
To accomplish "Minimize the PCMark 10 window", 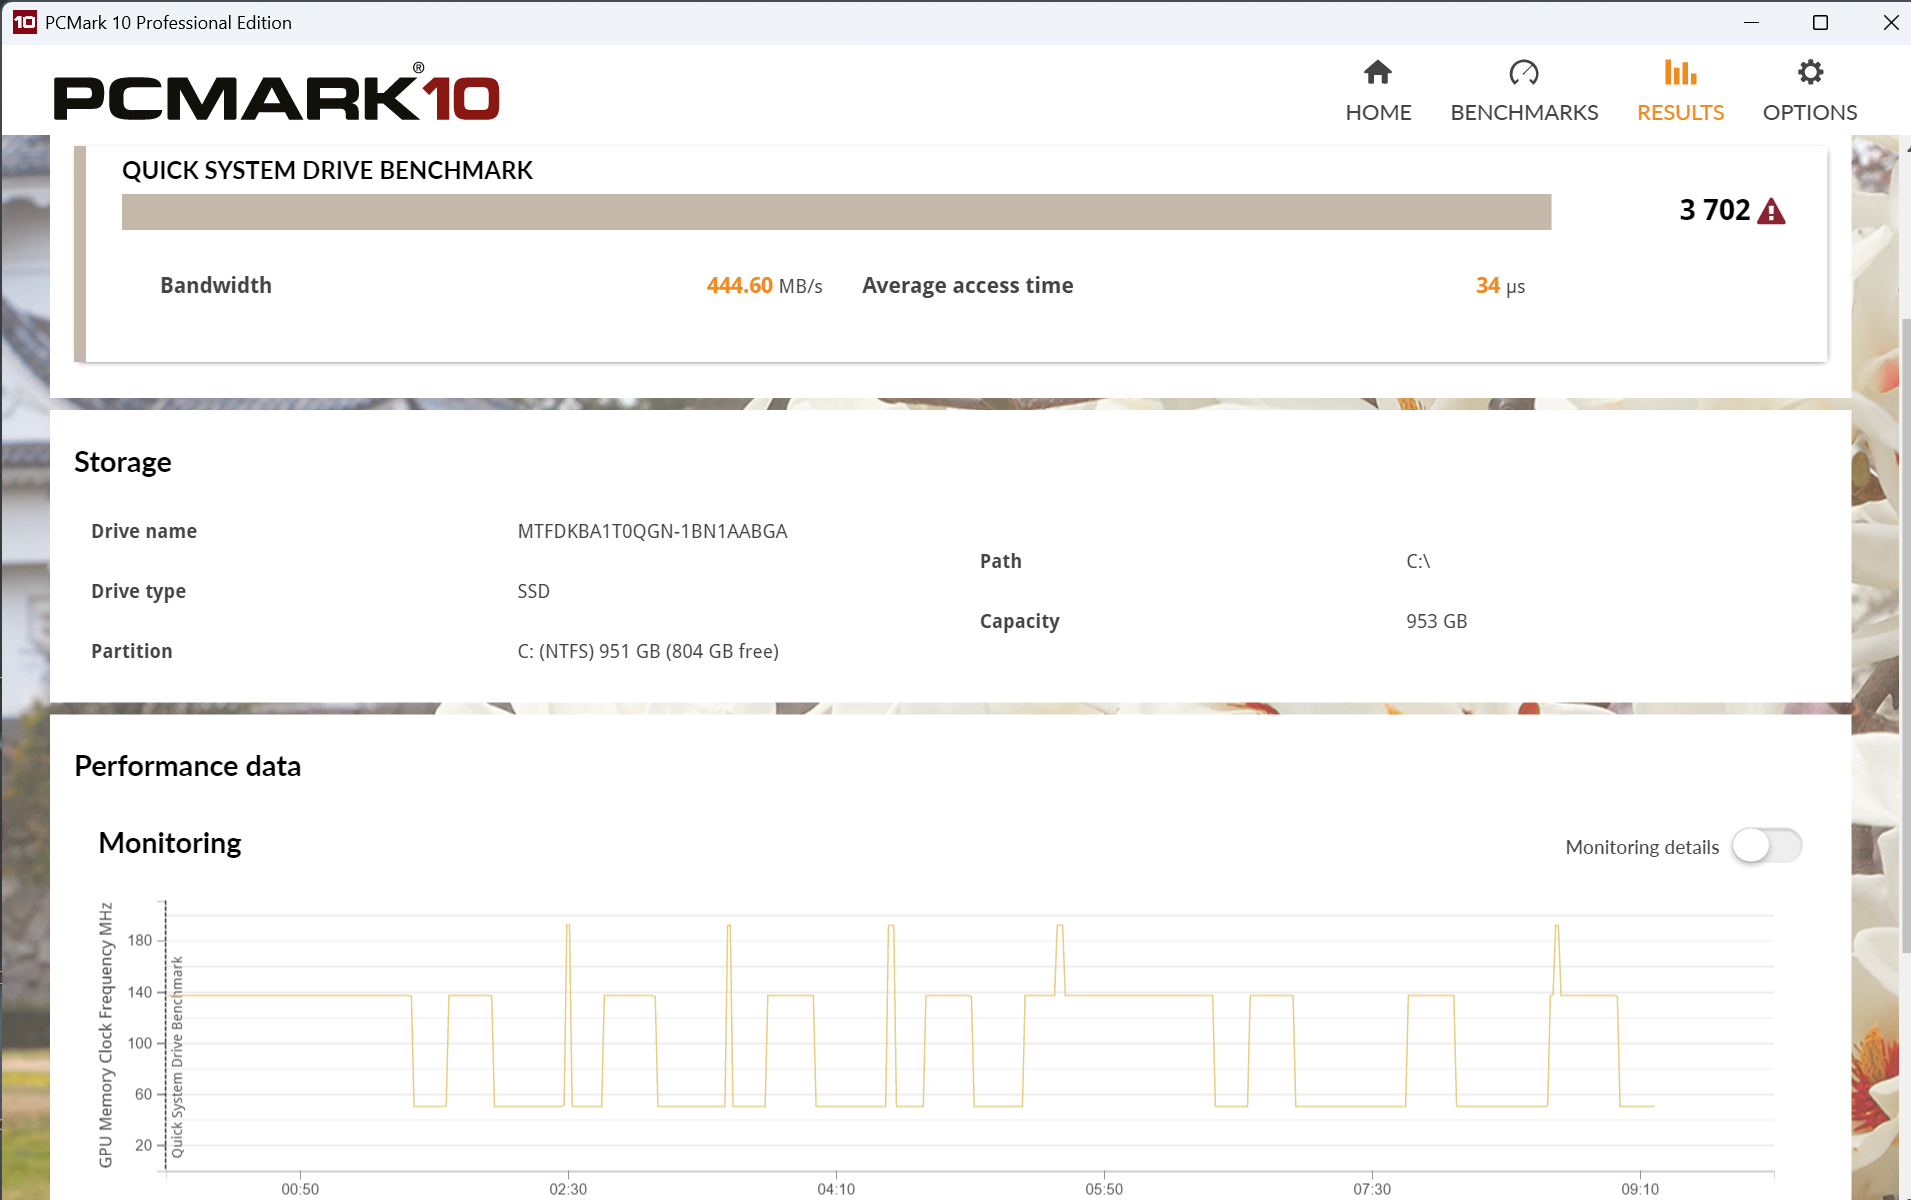I will pos(1751,22).
